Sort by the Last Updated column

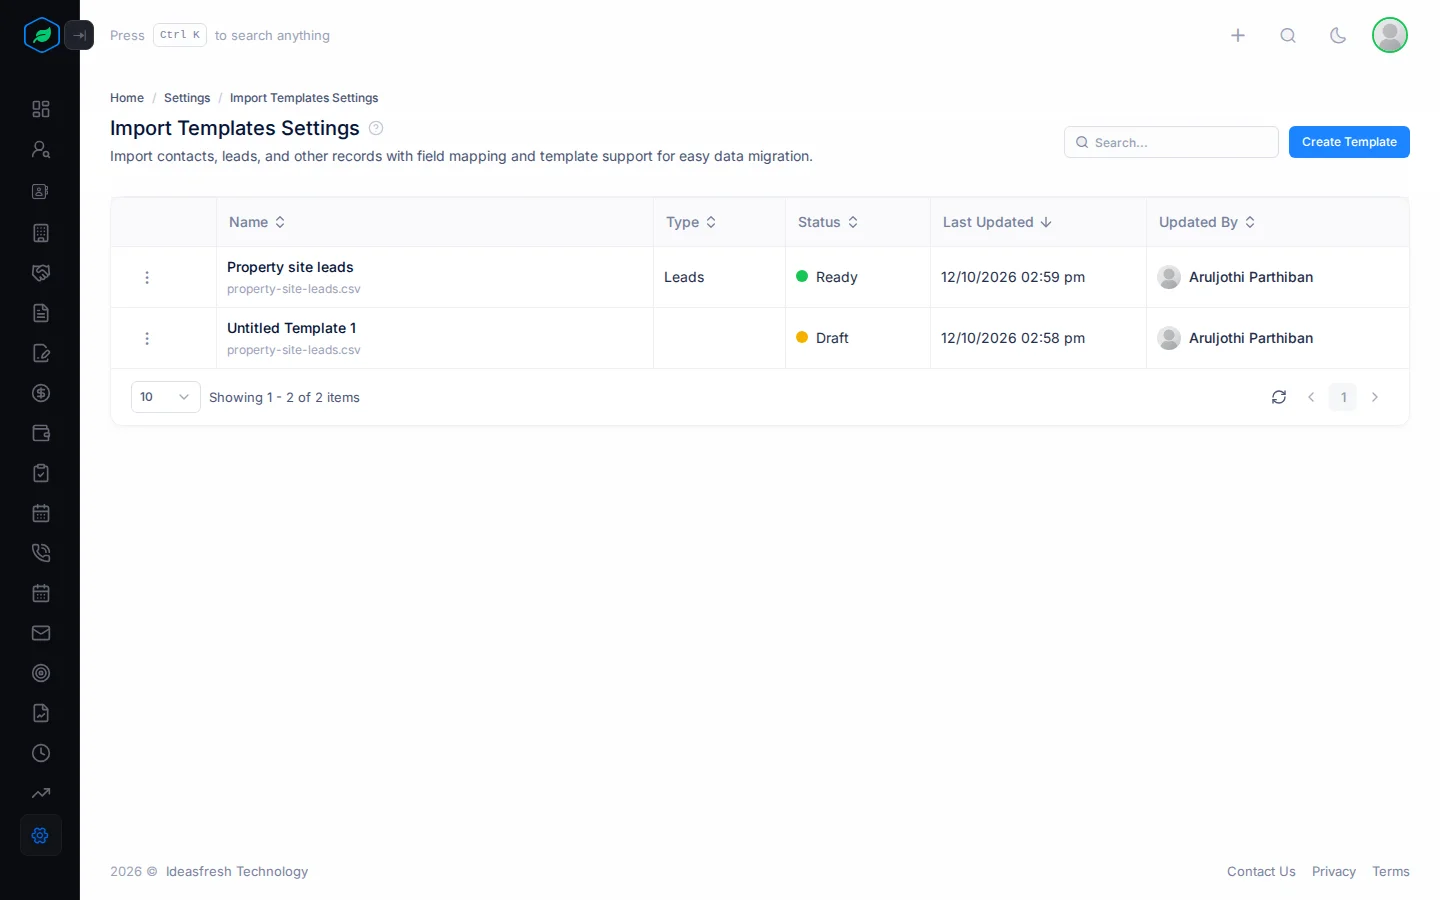coord(997,222)
